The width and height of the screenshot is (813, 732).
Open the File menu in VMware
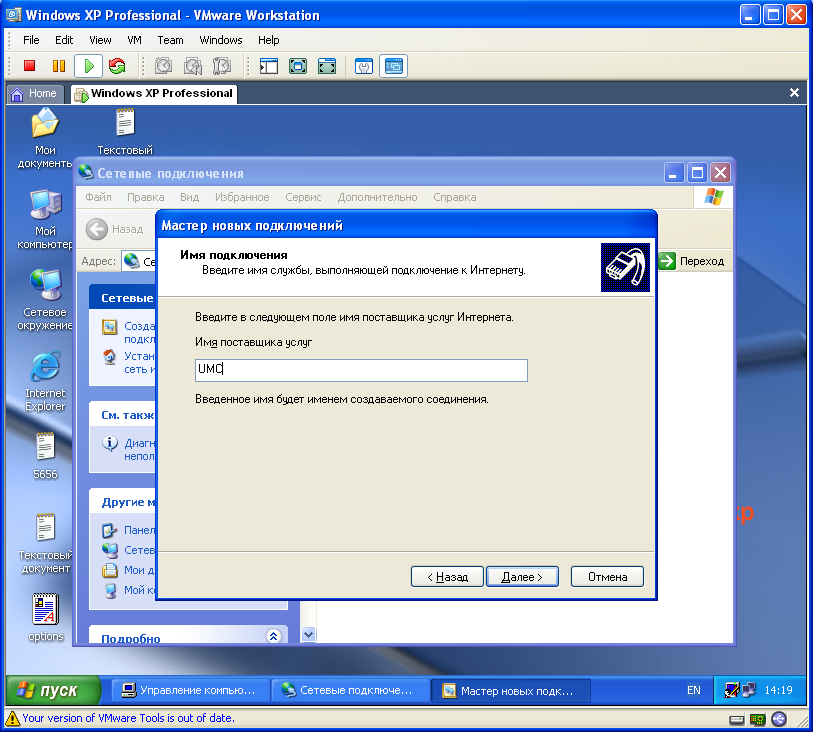tap(31, 40)
